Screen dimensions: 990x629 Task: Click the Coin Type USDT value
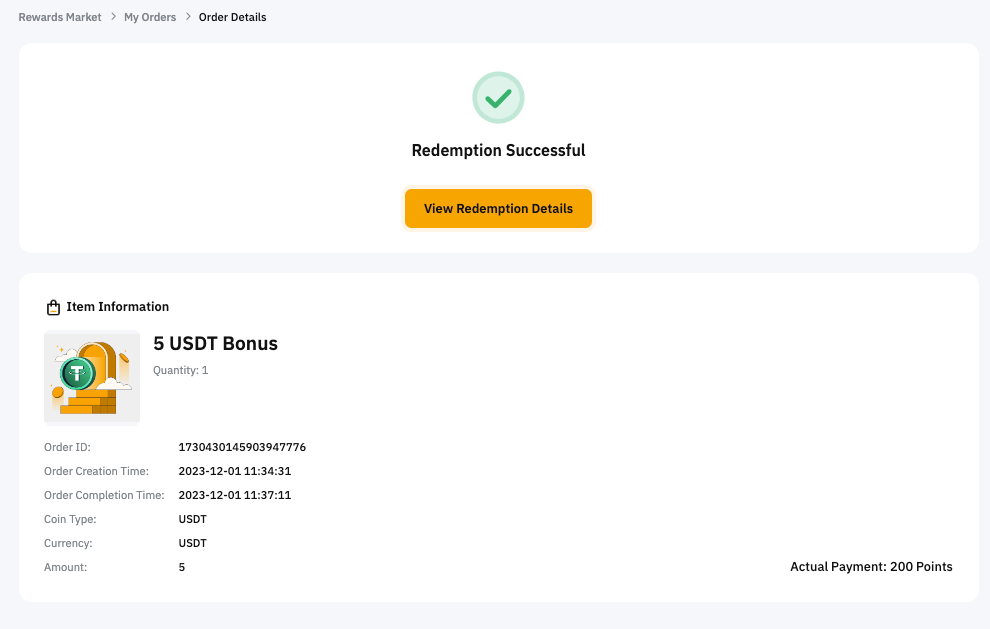[192, 519]
